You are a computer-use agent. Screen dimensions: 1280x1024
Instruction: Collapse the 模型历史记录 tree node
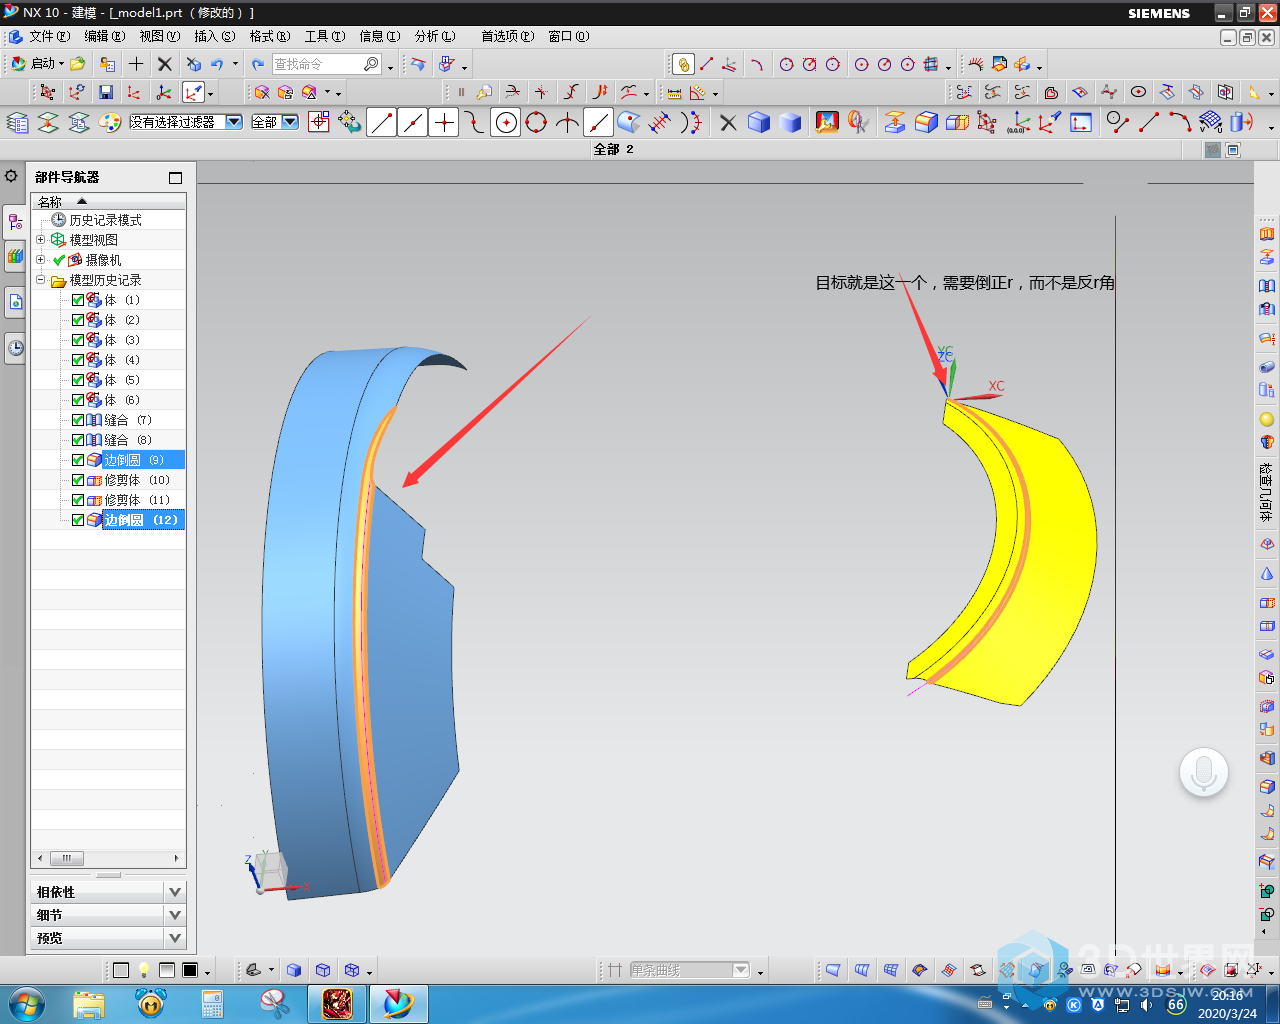[41, 280]
